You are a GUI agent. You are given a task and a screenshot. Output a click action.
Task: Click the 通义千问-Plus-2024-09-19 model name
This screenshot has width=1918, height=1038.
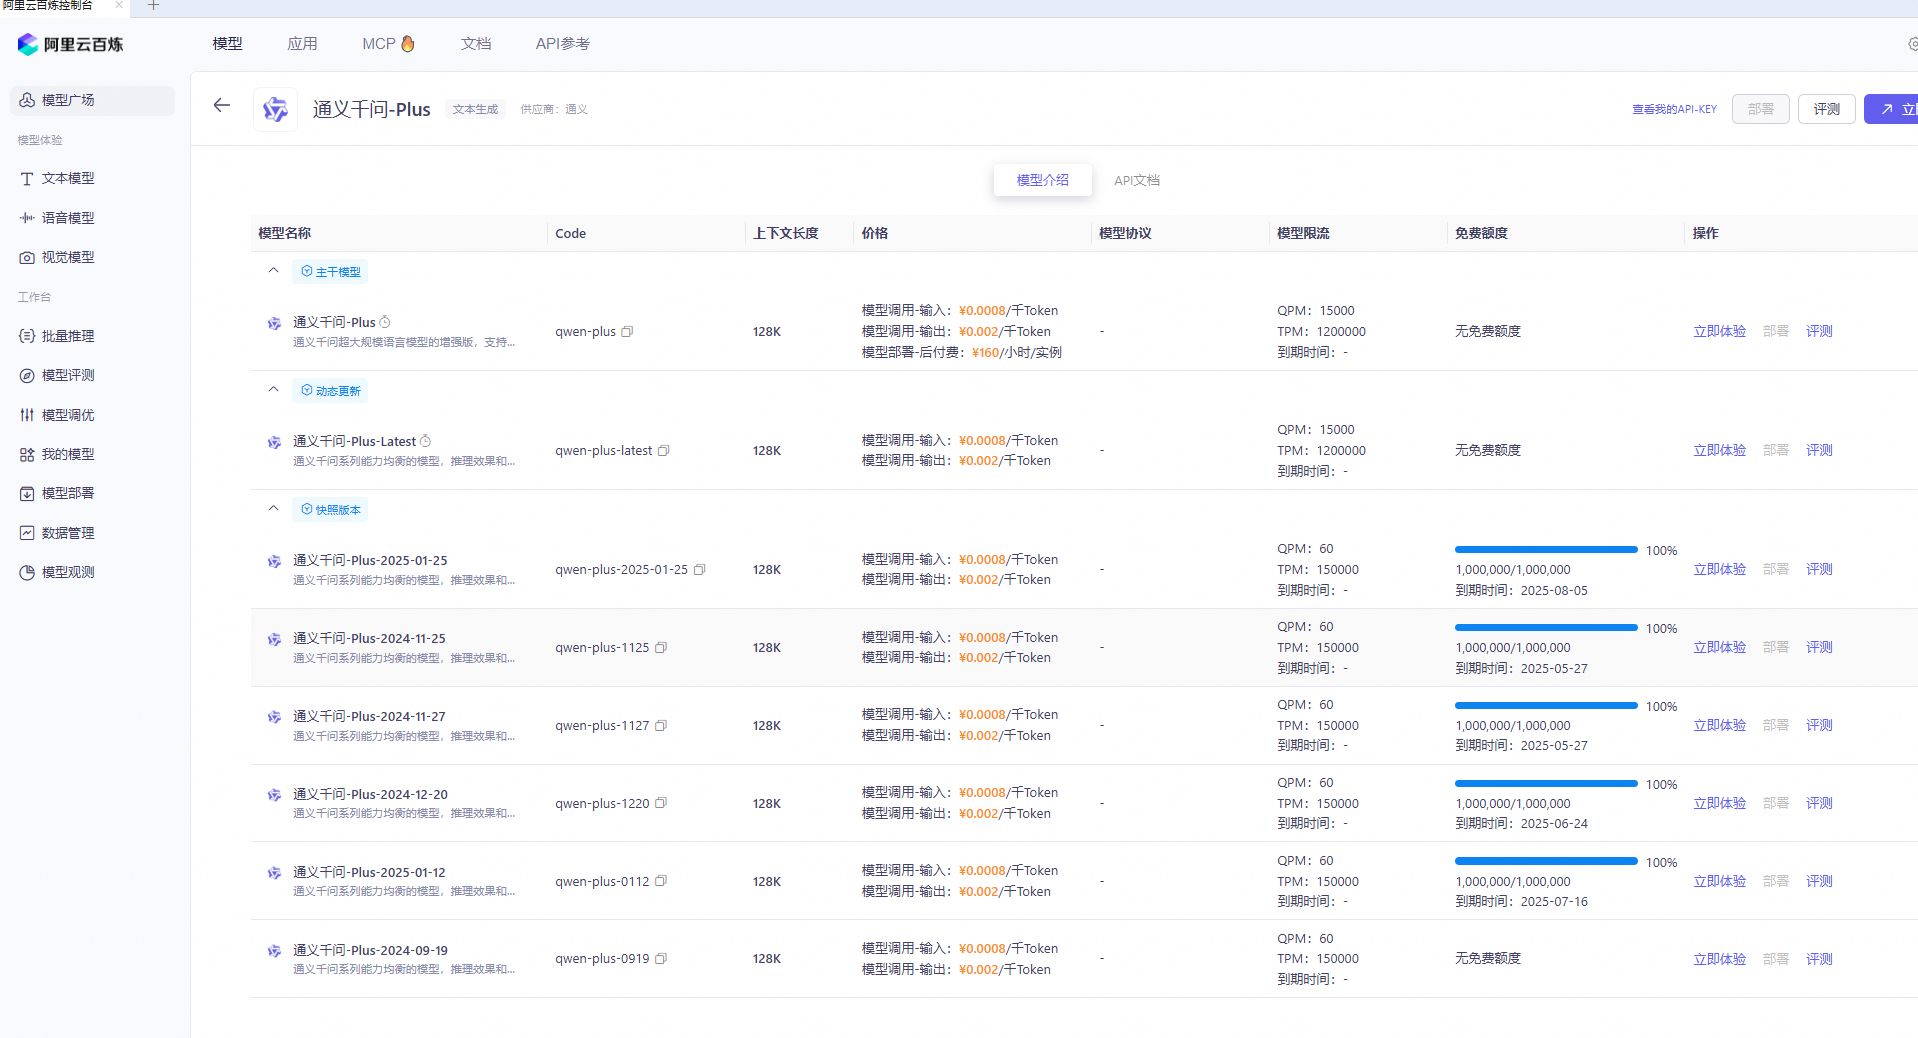(370, 951)
